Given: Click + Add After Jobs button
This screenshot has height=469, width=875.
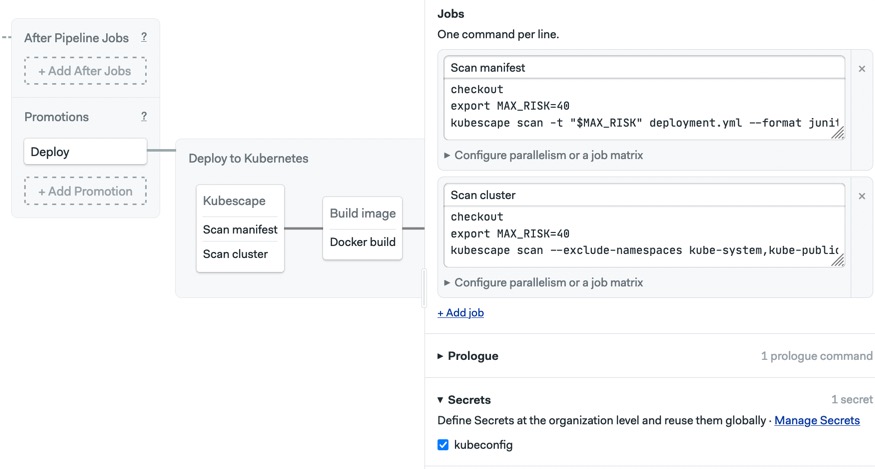Looking at the screenshot, I should tap(85, 71).
